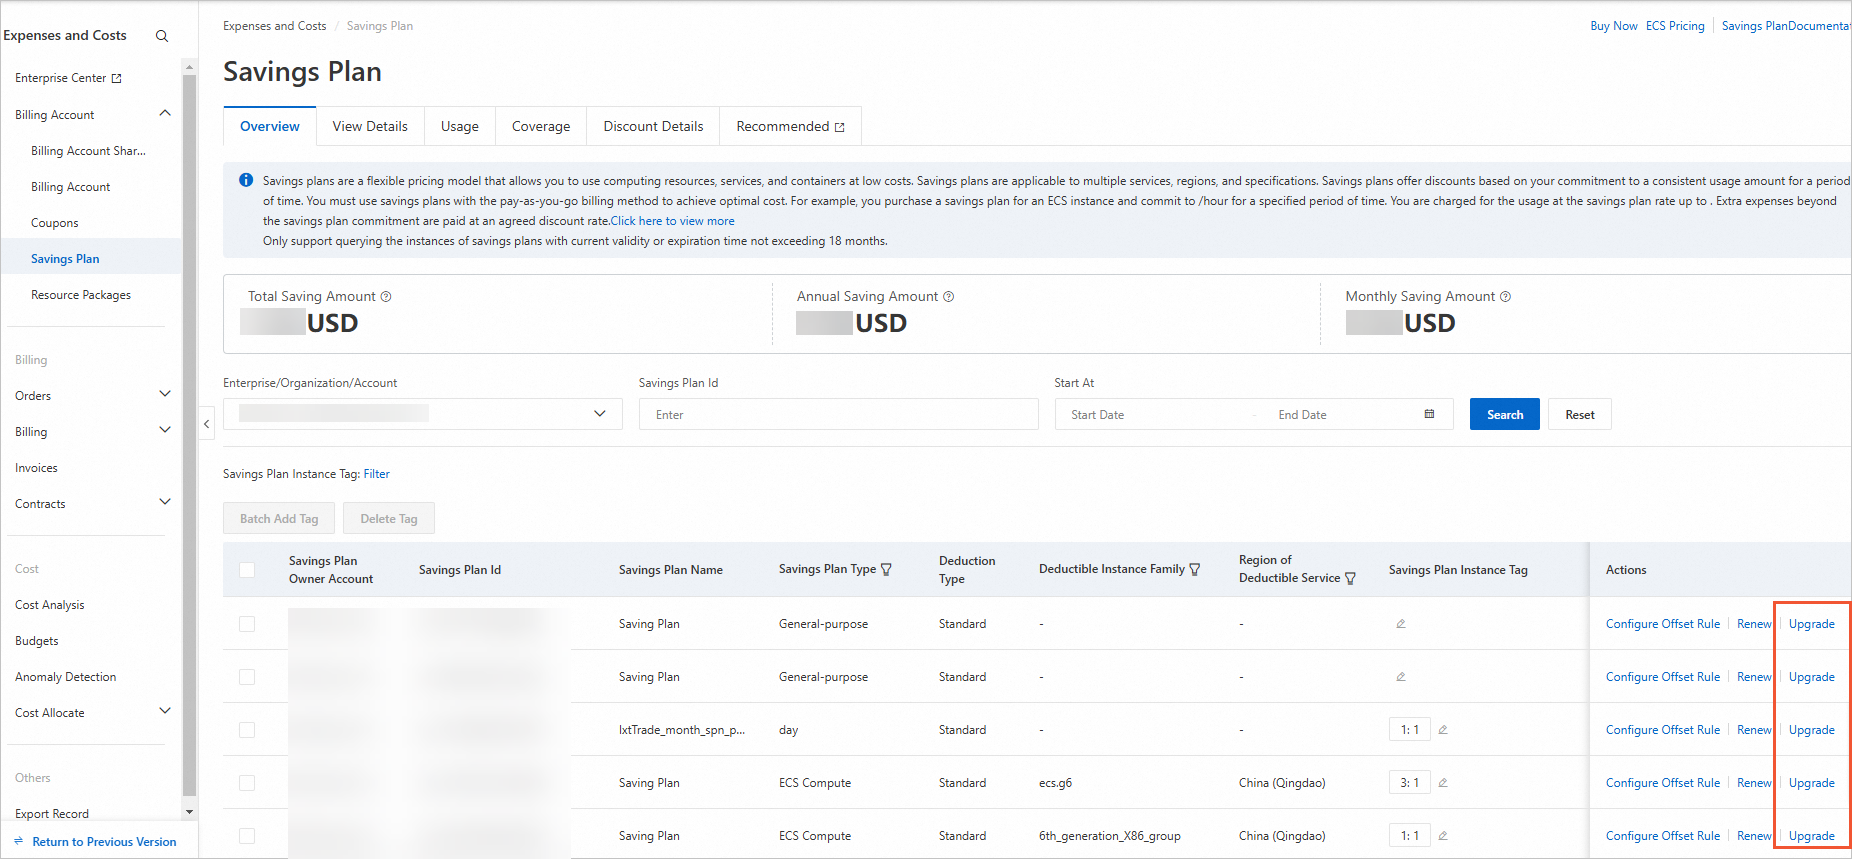The height and width of the screenshot is (859, 1852).
Task: Focus the Savings Plan Id input
Action: click(x=838, y=414)
